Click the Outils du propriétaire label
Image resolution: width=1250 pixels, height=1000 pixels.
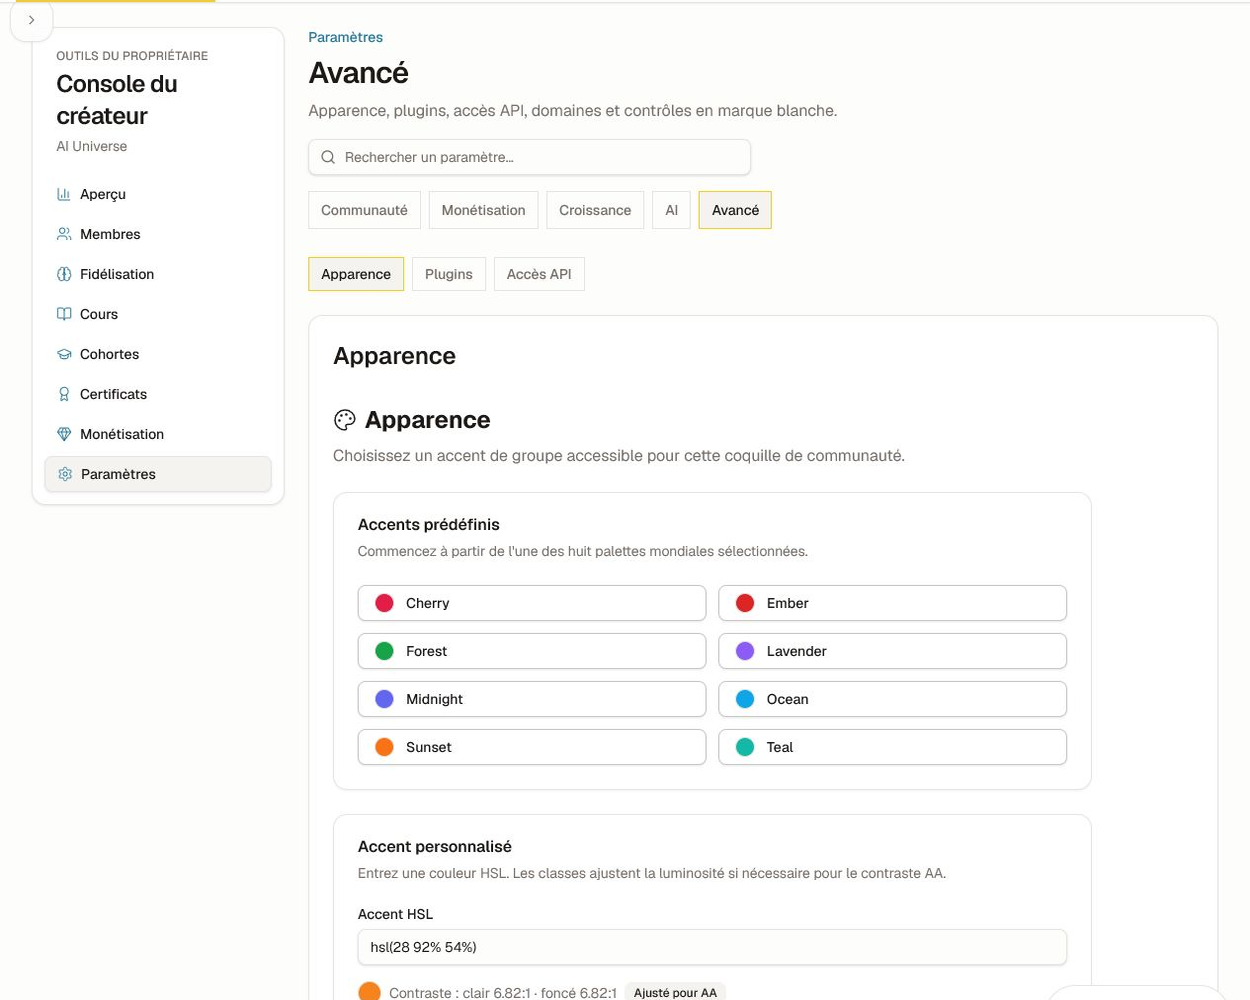tap(132, 56)
